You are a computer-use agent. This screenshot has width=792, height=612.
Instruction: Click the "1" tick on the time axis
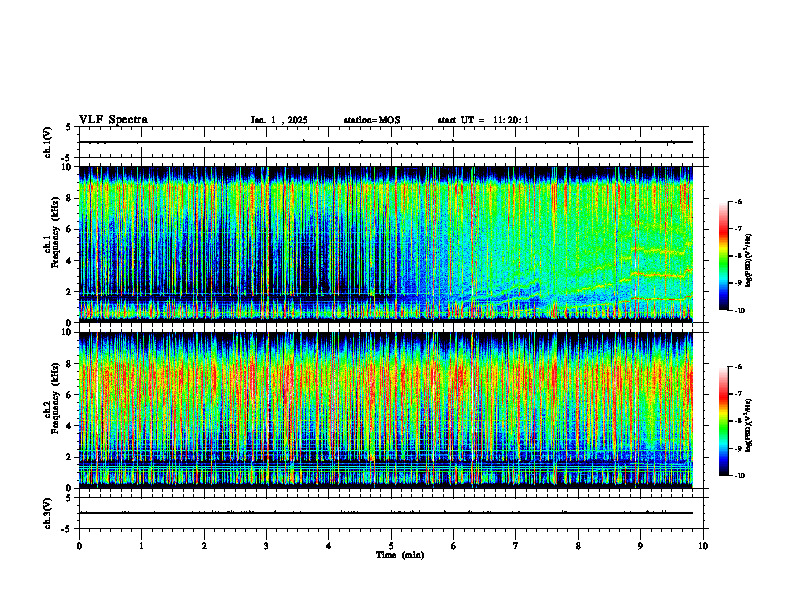[141, 546]
